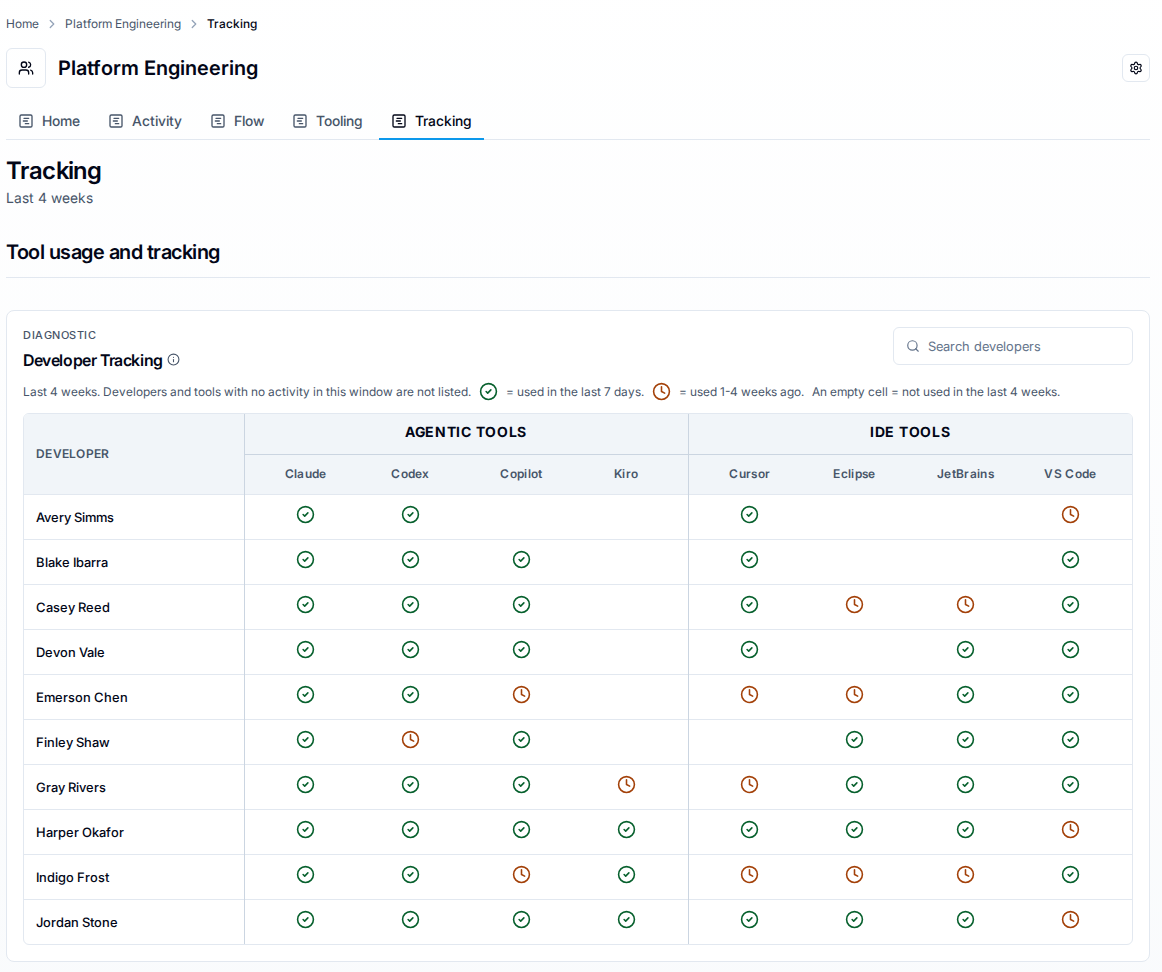
Task: Click the Eclipse column header
Action: pyautogui.click(x=854, y=474)
